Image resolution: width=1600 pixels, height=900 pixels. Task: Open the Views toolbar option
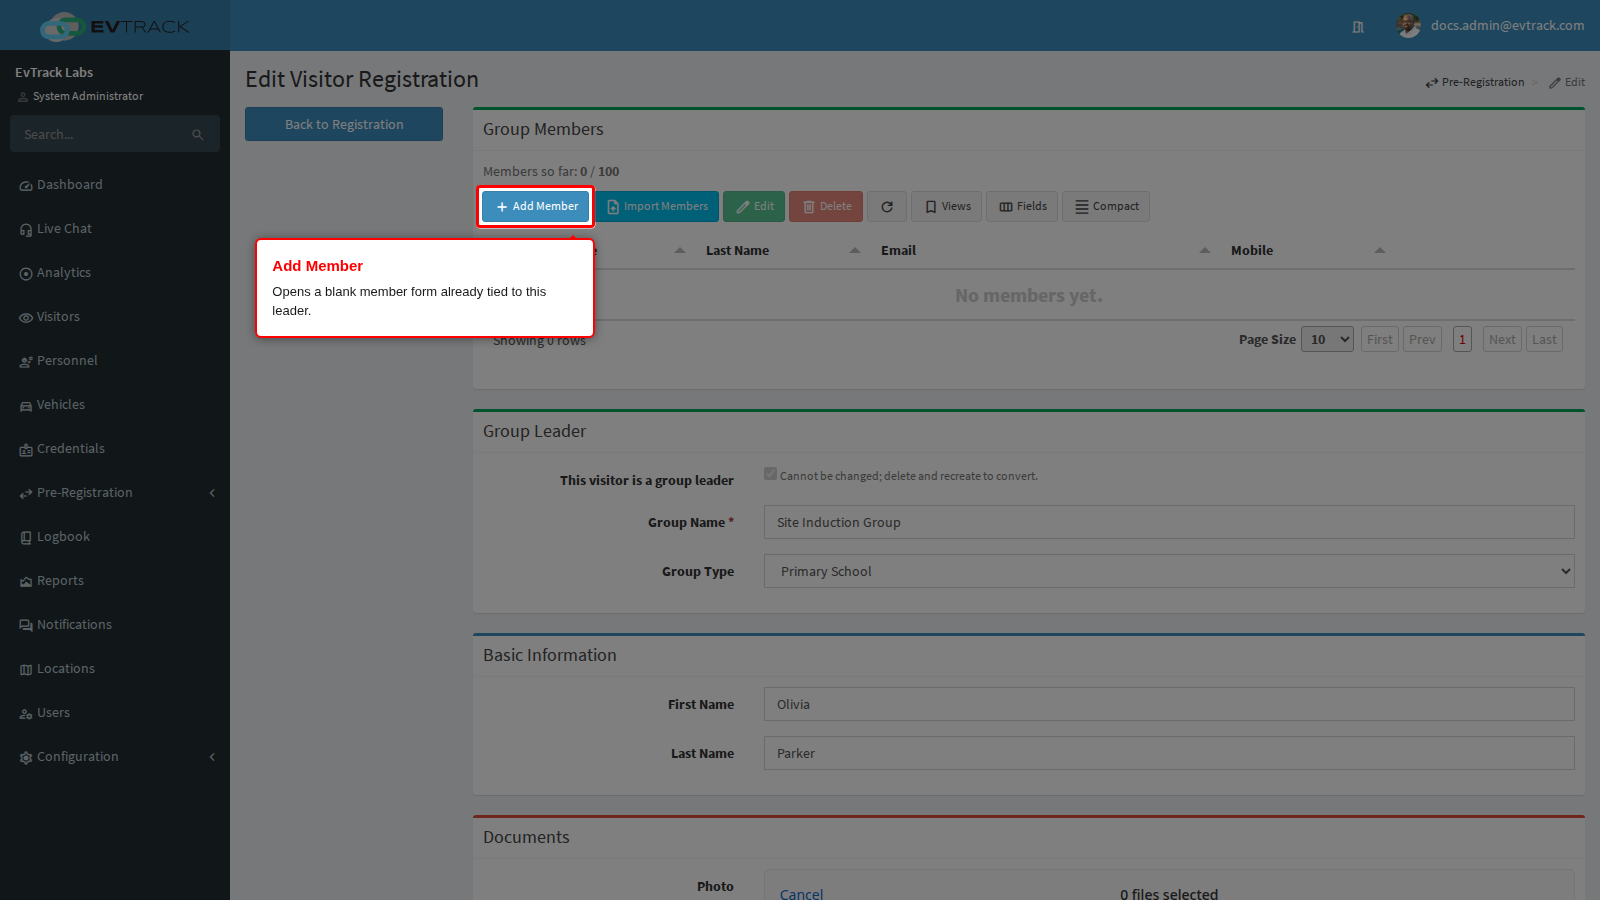click(947, 207)
